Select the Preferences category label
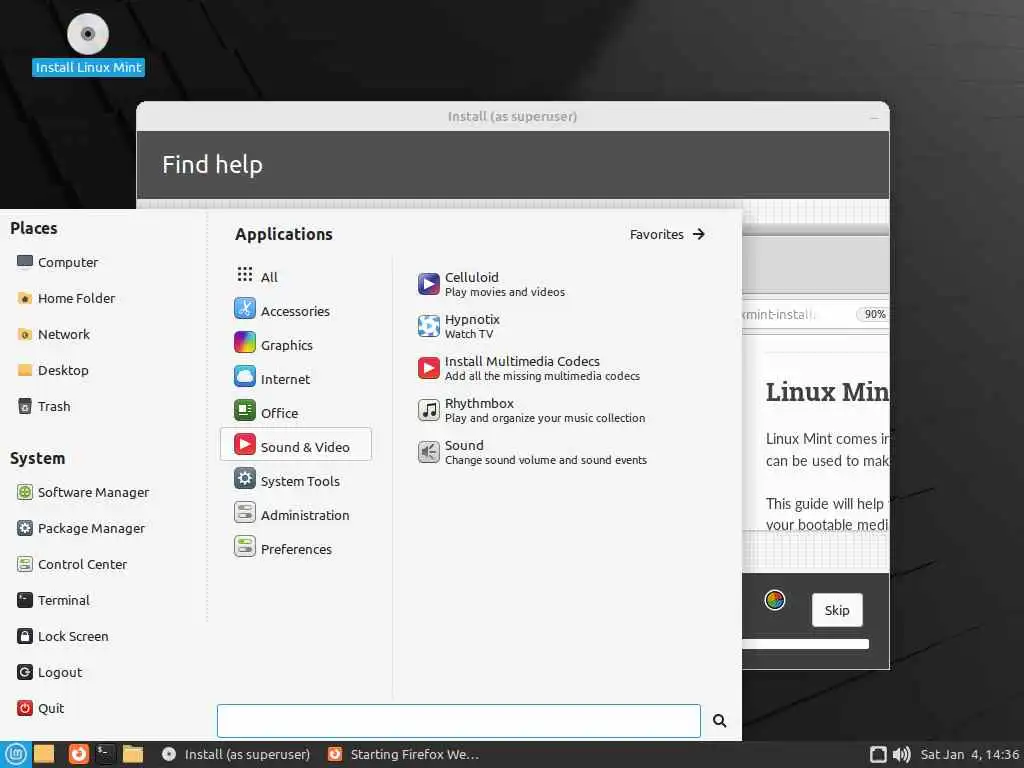Viewport: 1024px width, 768px height. pyautogui.click(x=296, y=549)
